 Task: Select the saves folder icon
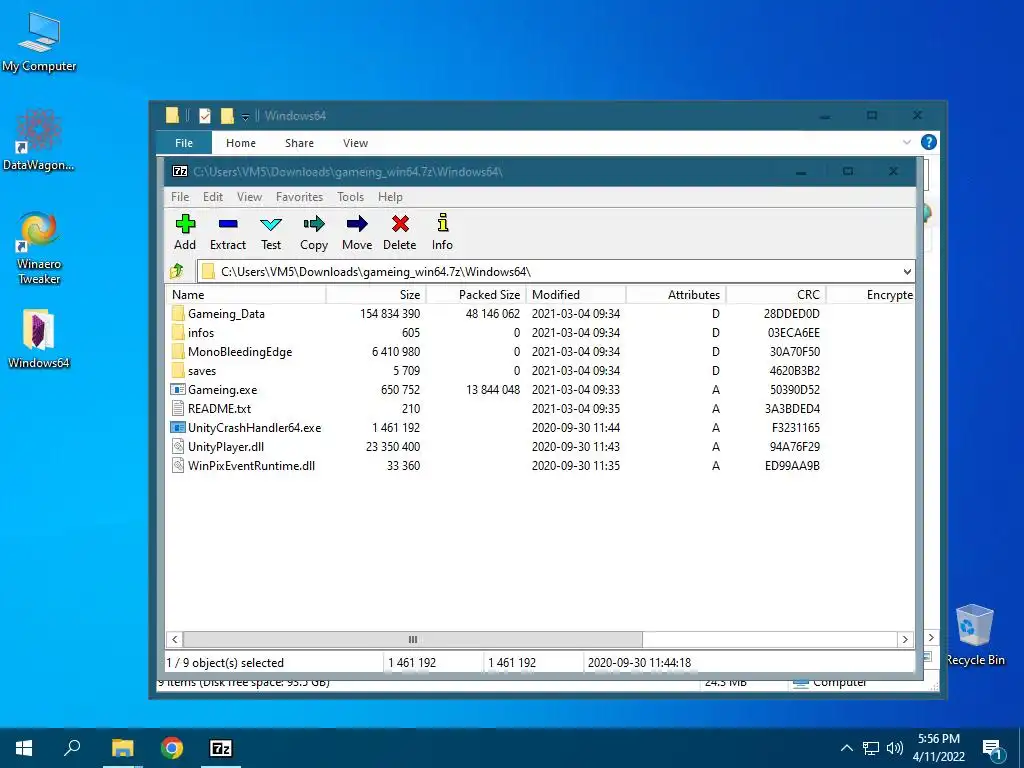178,370
